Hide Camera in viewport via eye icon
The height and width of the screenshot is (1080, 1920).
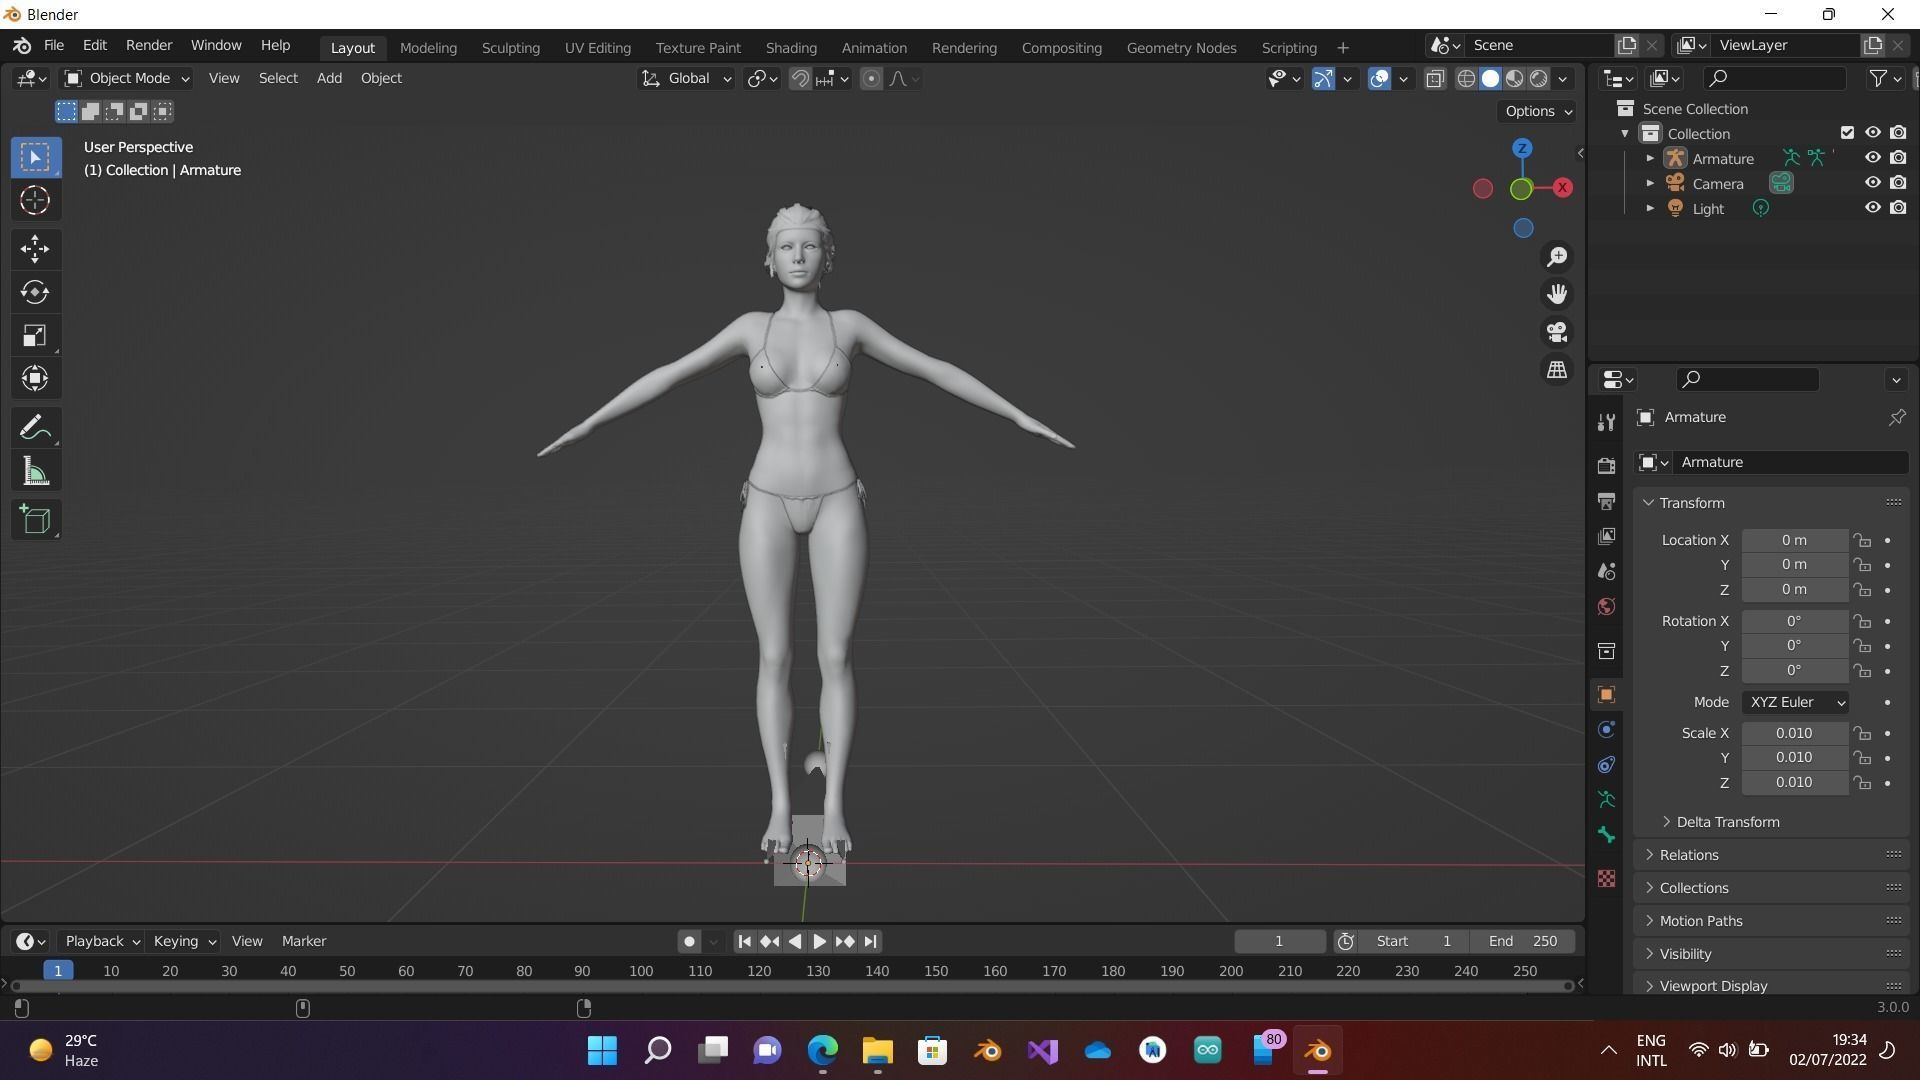pos(1872,183)
